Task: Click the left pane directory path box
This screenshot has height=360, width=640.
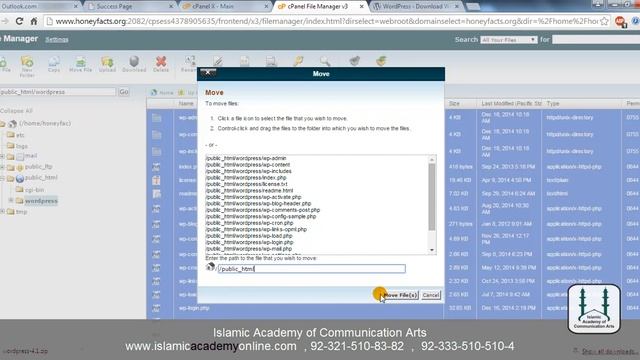Action: pyautogui.click(x=58, y=92)
